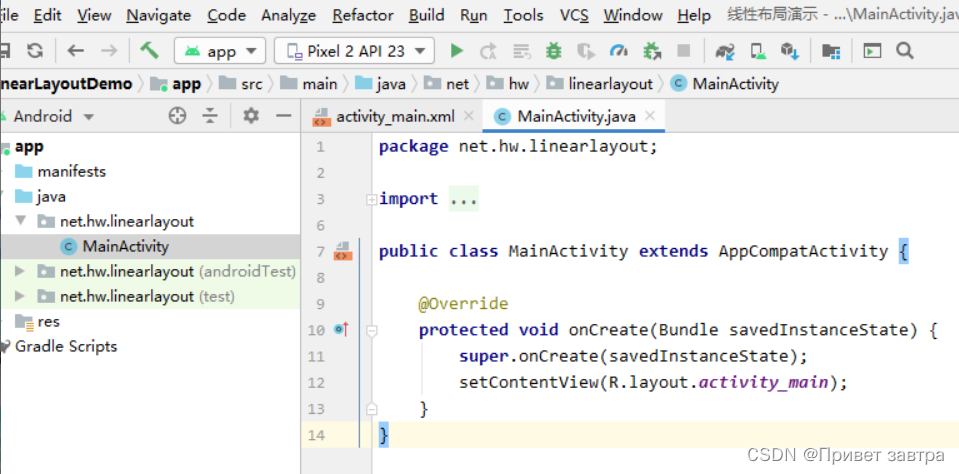
Task: Open the Profiler gauge icon
Action: 619,51
